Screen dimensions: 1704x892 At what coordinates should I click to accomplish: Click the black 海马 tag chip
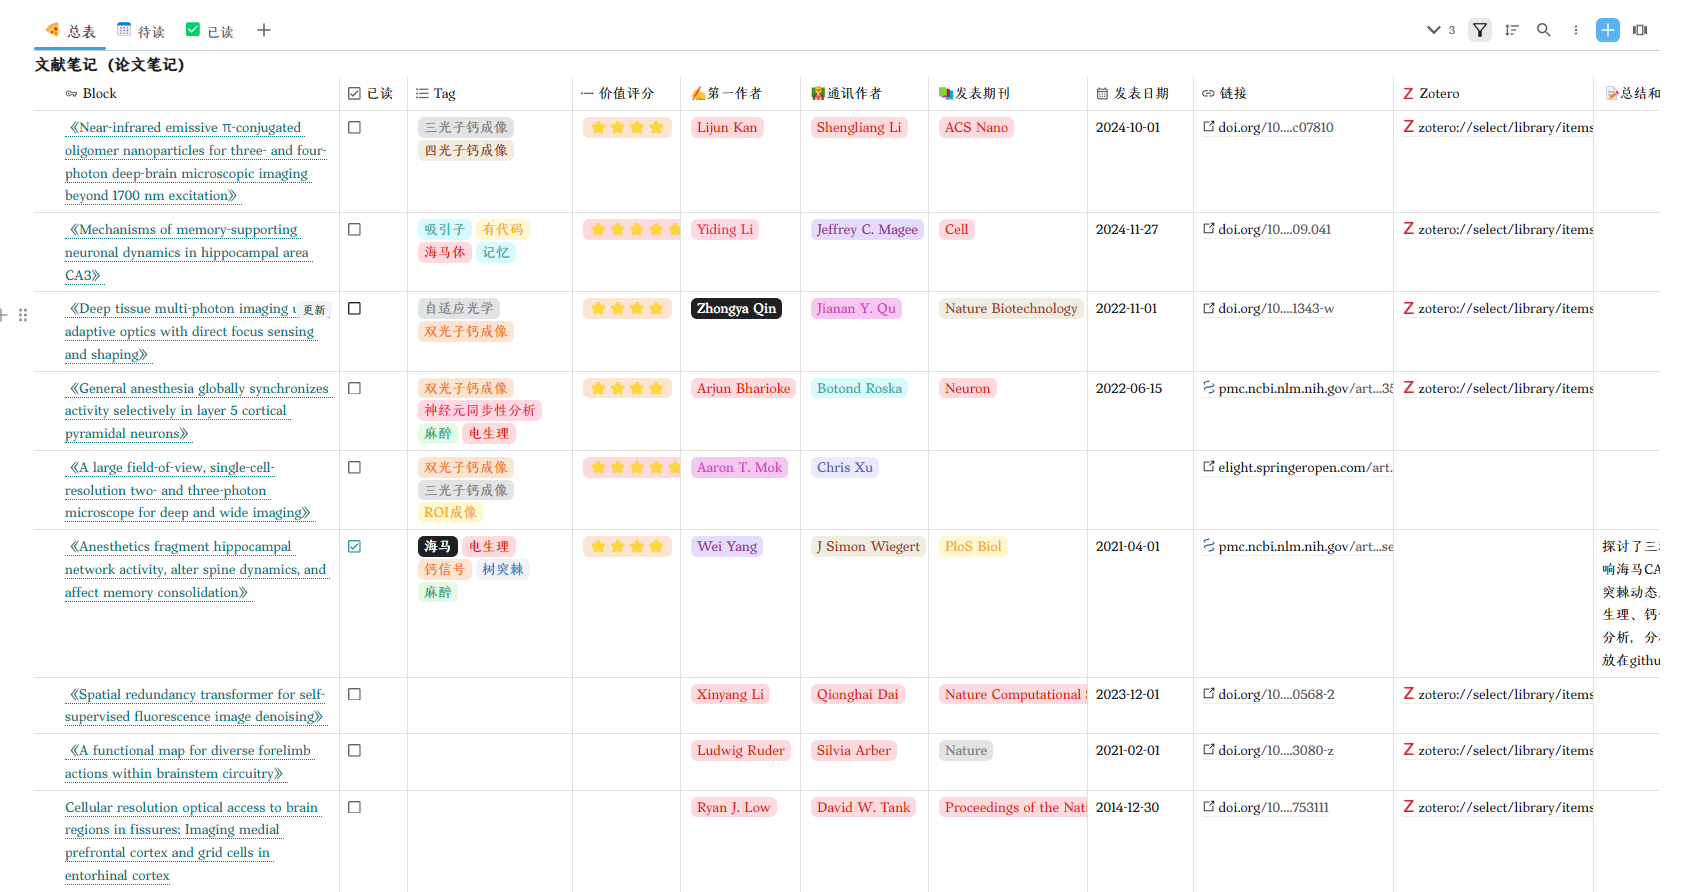438,547
